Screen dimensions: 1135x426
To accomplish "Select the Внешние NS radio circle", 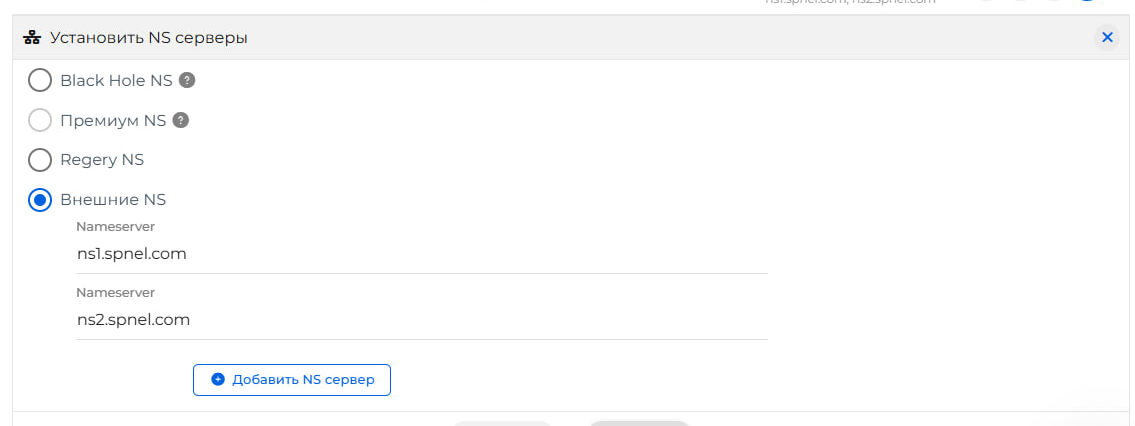I will pyautogui.click(x=40, y=200).
